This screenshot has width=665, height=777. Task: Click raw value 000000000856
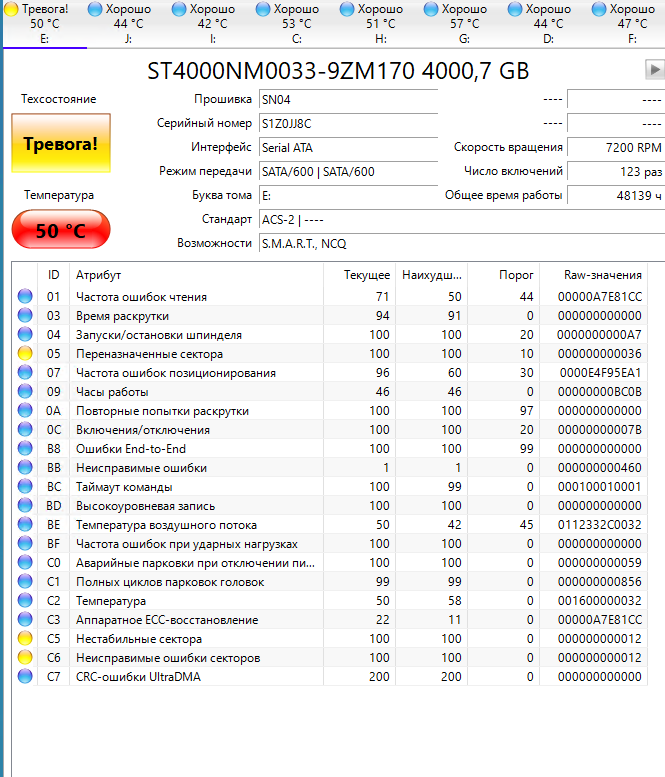pos(600,582)
